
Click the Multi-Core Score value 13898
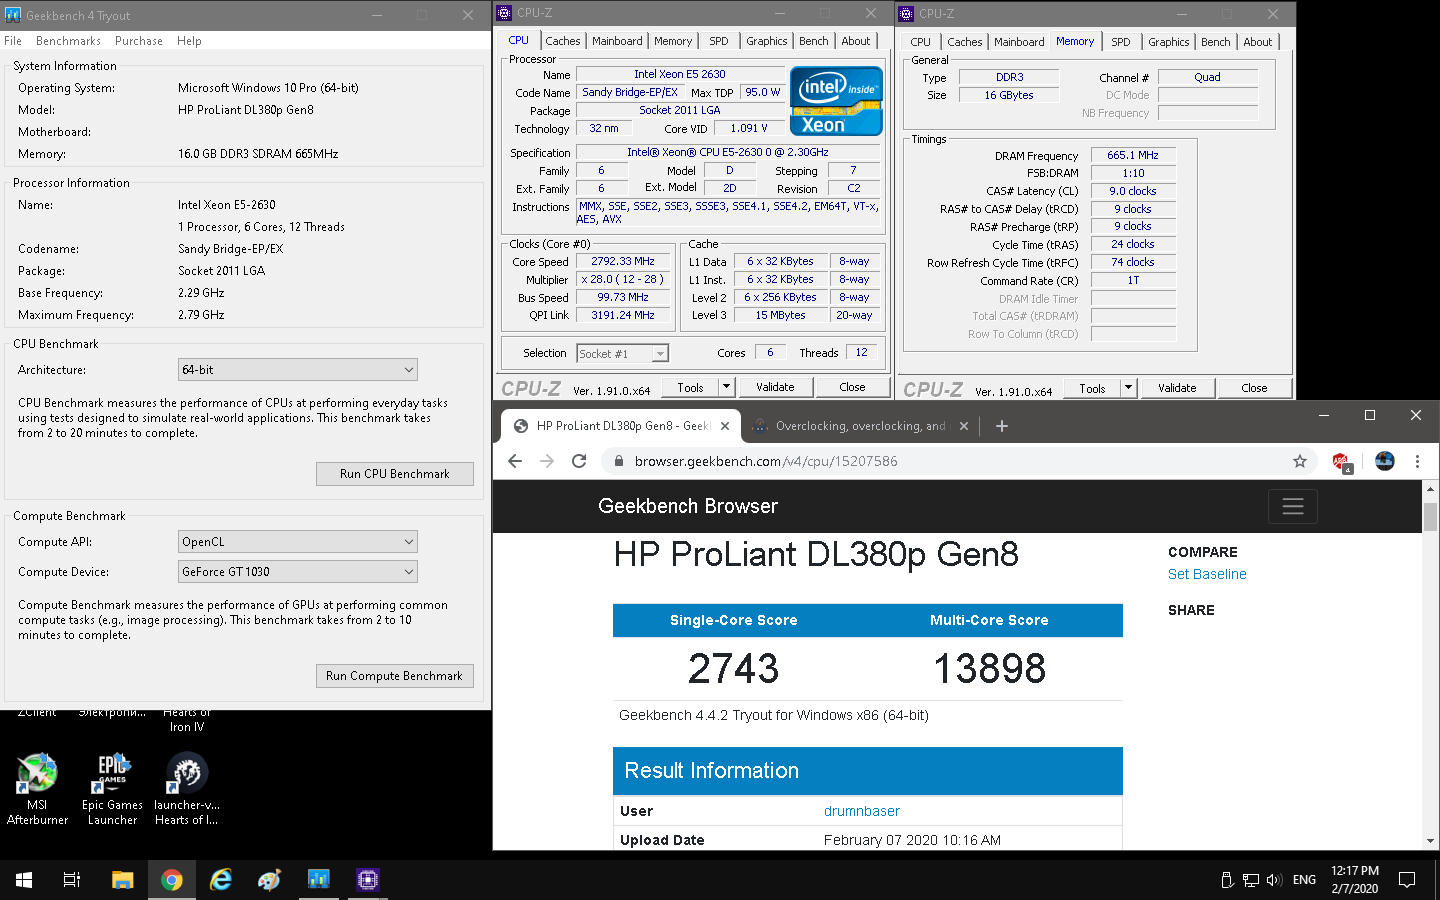coord(990,669)
